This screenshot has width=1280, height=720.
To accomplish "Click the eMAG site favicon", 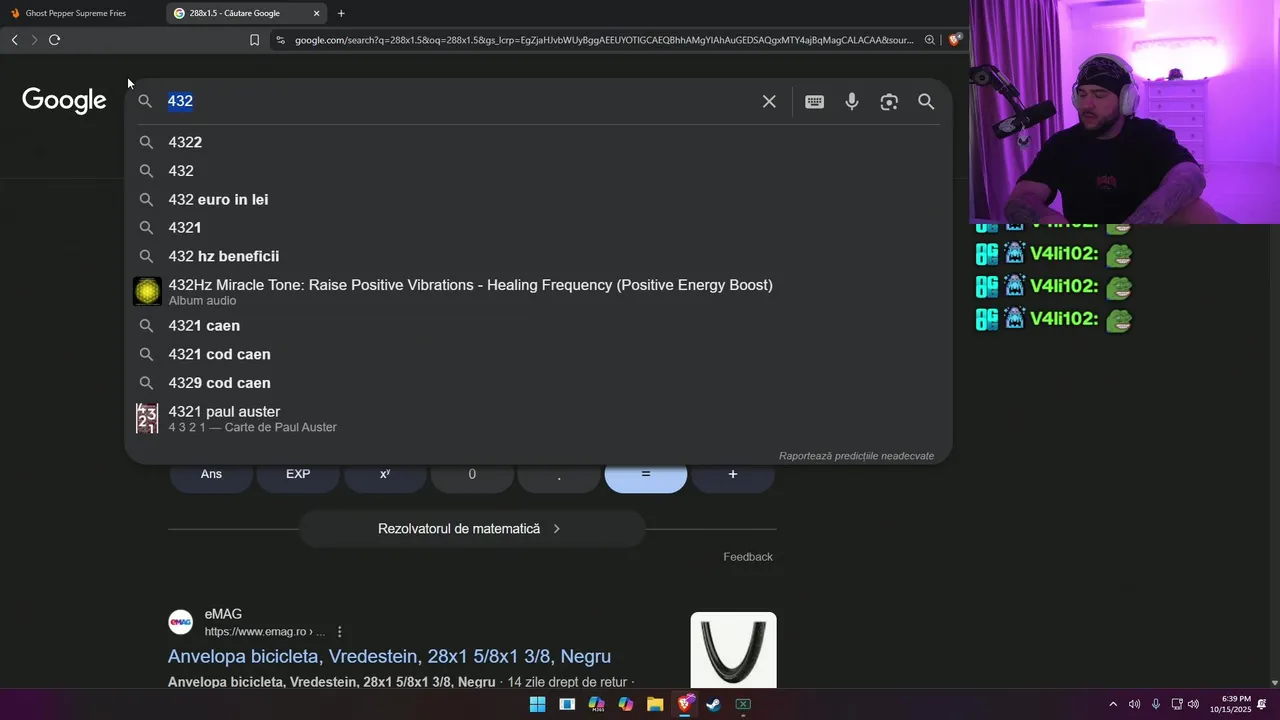I will click(180, 622).
